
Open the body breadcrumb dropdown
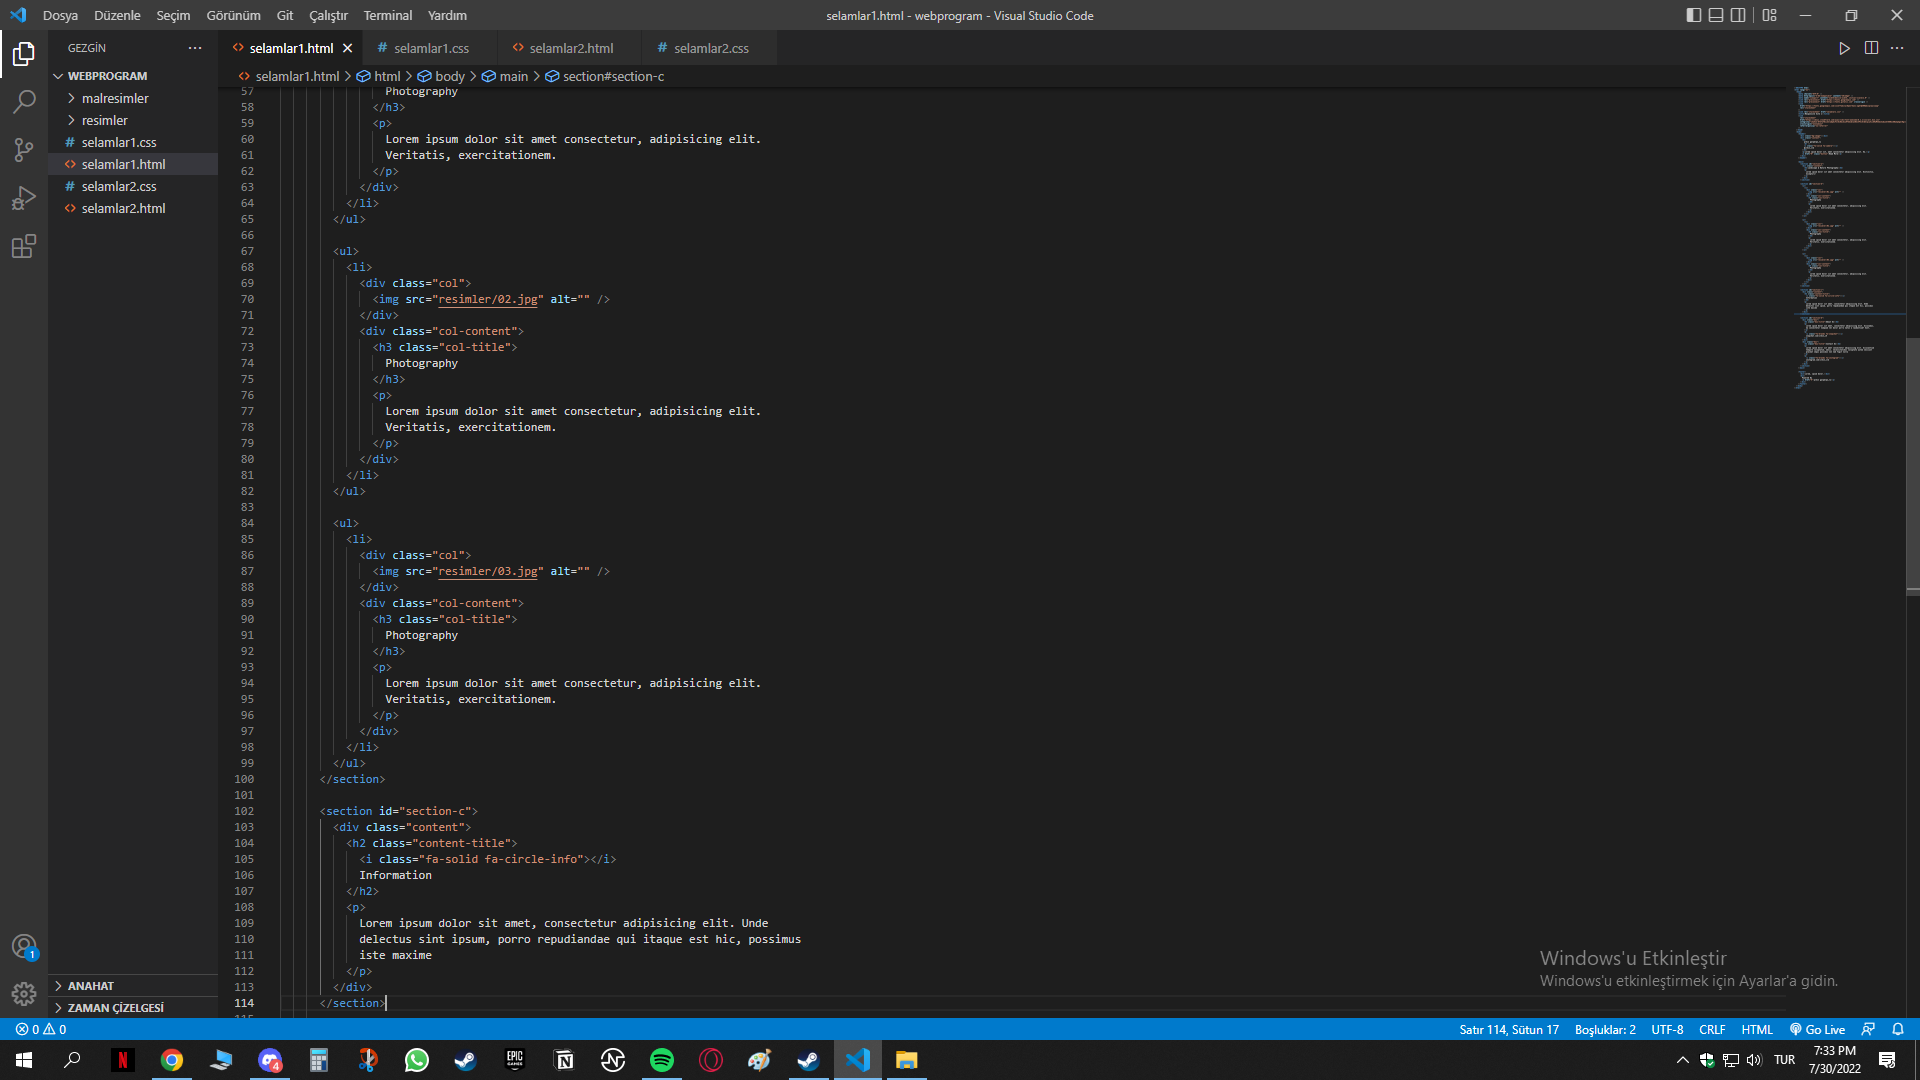point(442,76)
